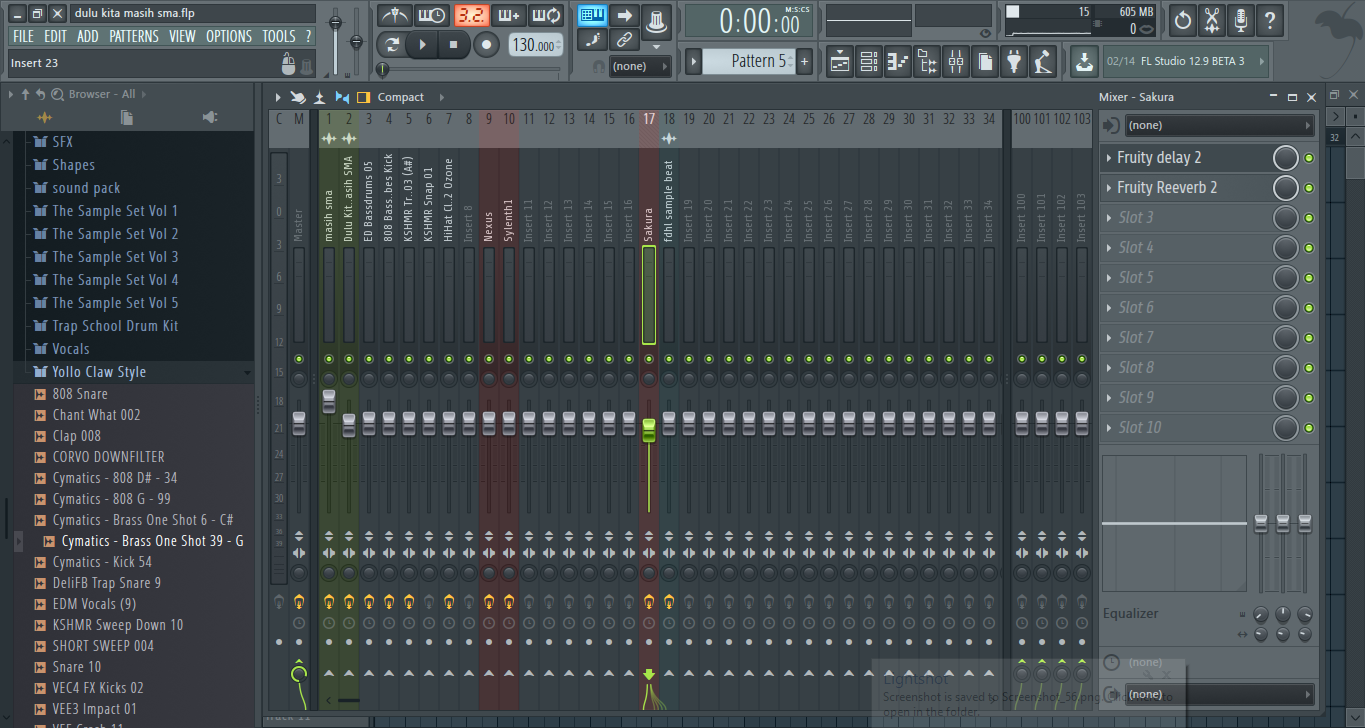Open project info page icon
1365x728 pixels.
[x=986, y=62]
